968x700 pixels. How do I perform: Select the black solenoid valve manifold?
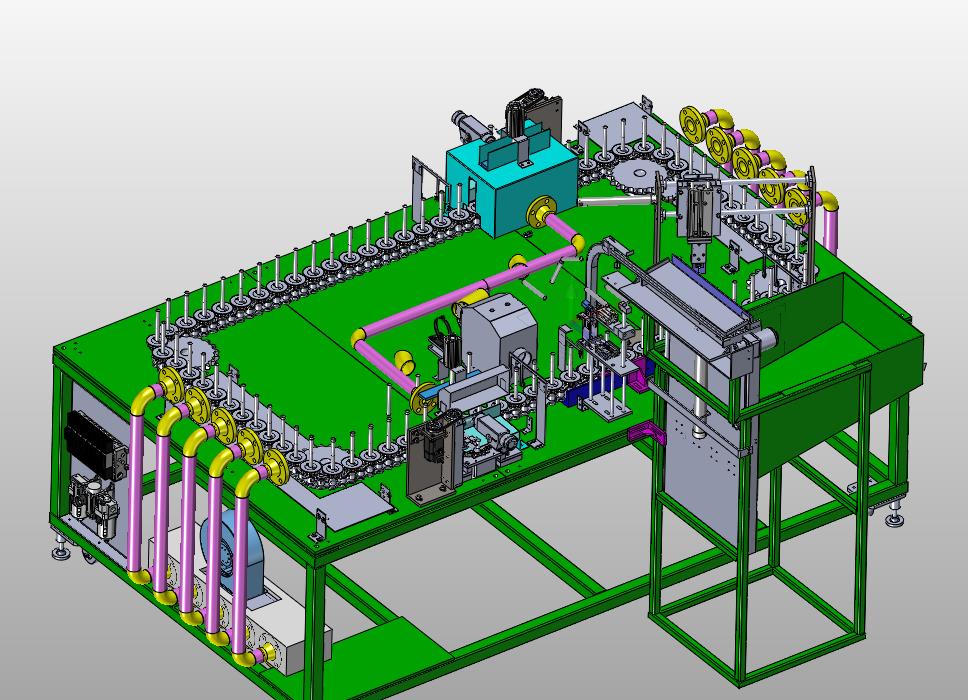[x=94, y=444]
